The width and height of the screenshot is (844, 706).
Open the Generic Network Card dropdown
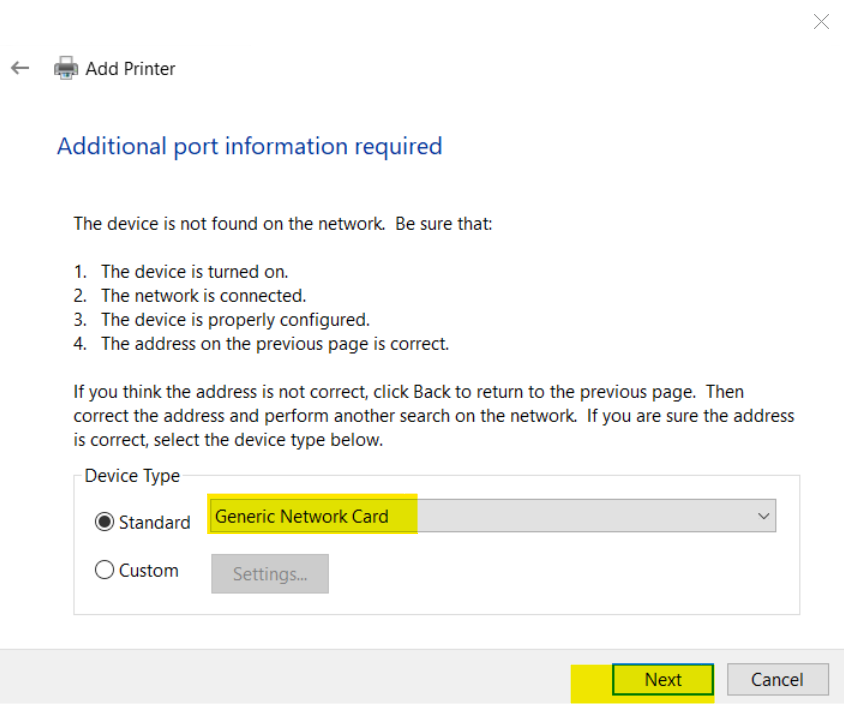tap(493, 516)
